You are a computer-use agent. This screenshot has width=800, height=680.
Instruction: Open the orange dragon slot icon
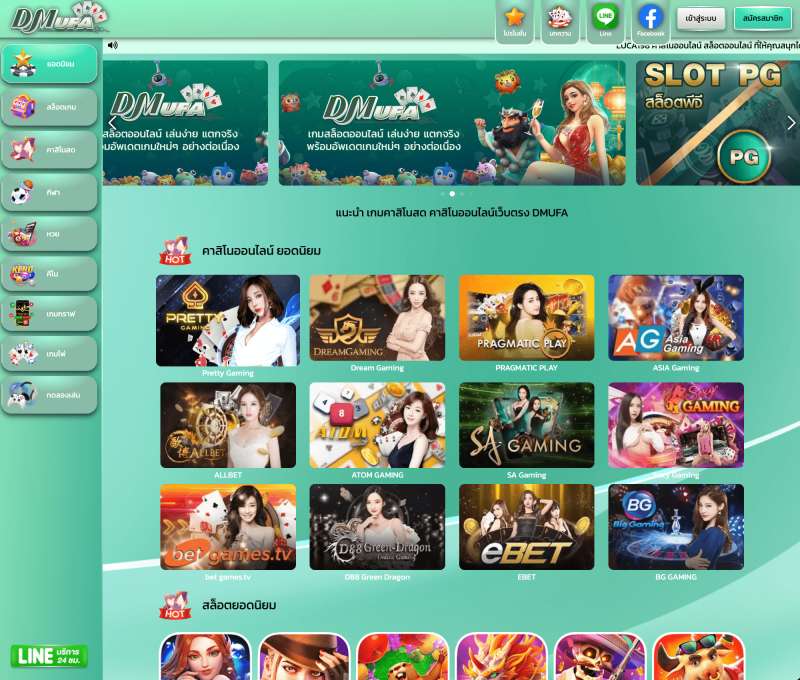501,657
